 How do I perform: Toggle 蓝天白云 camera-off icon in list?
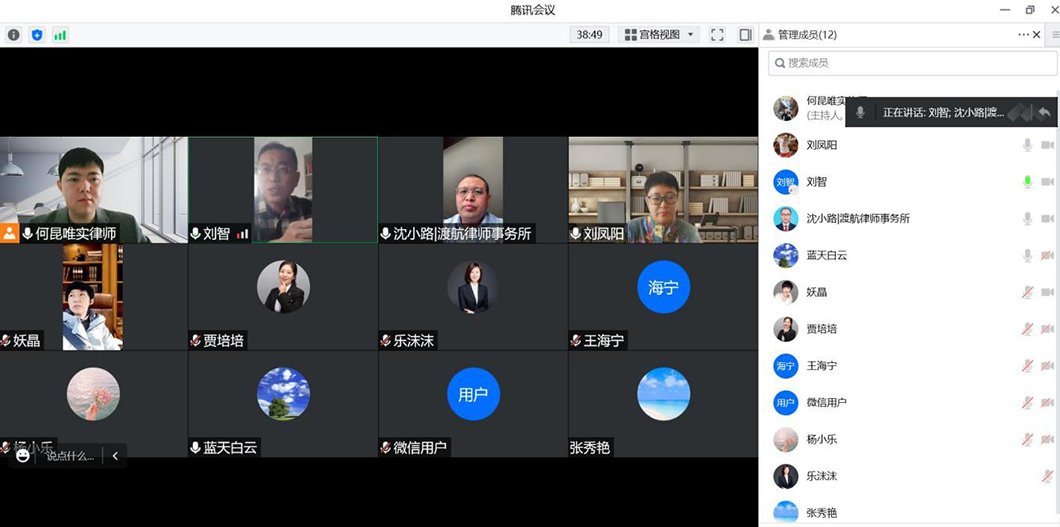coord(1047,255)
